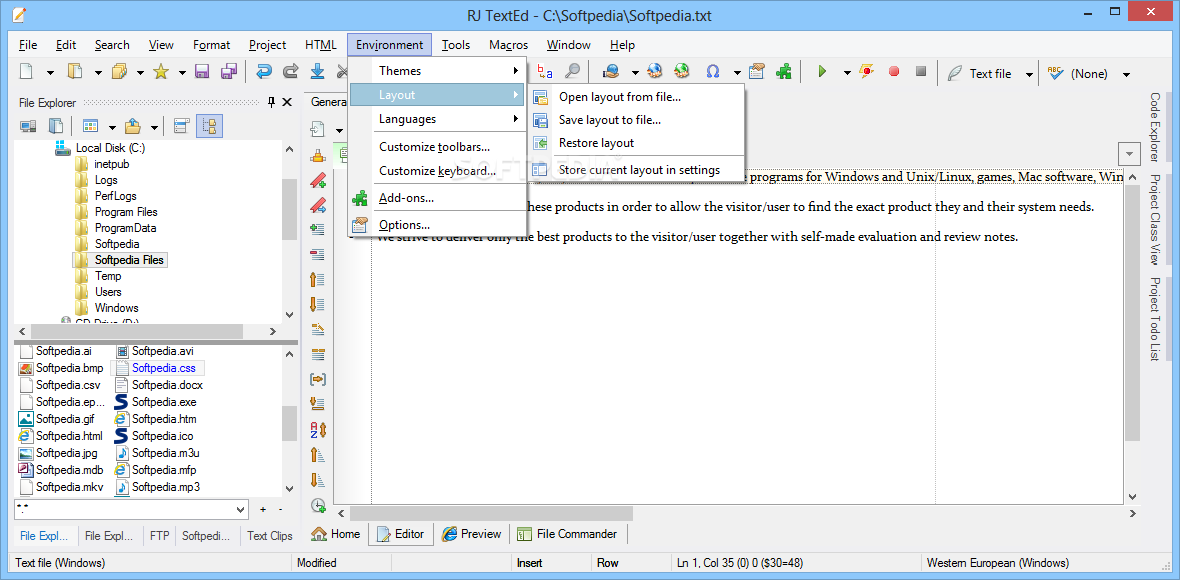Open the Macros menu
Image resolution: width=1180 pixels, height=580 pixels.
click(509, 44)
